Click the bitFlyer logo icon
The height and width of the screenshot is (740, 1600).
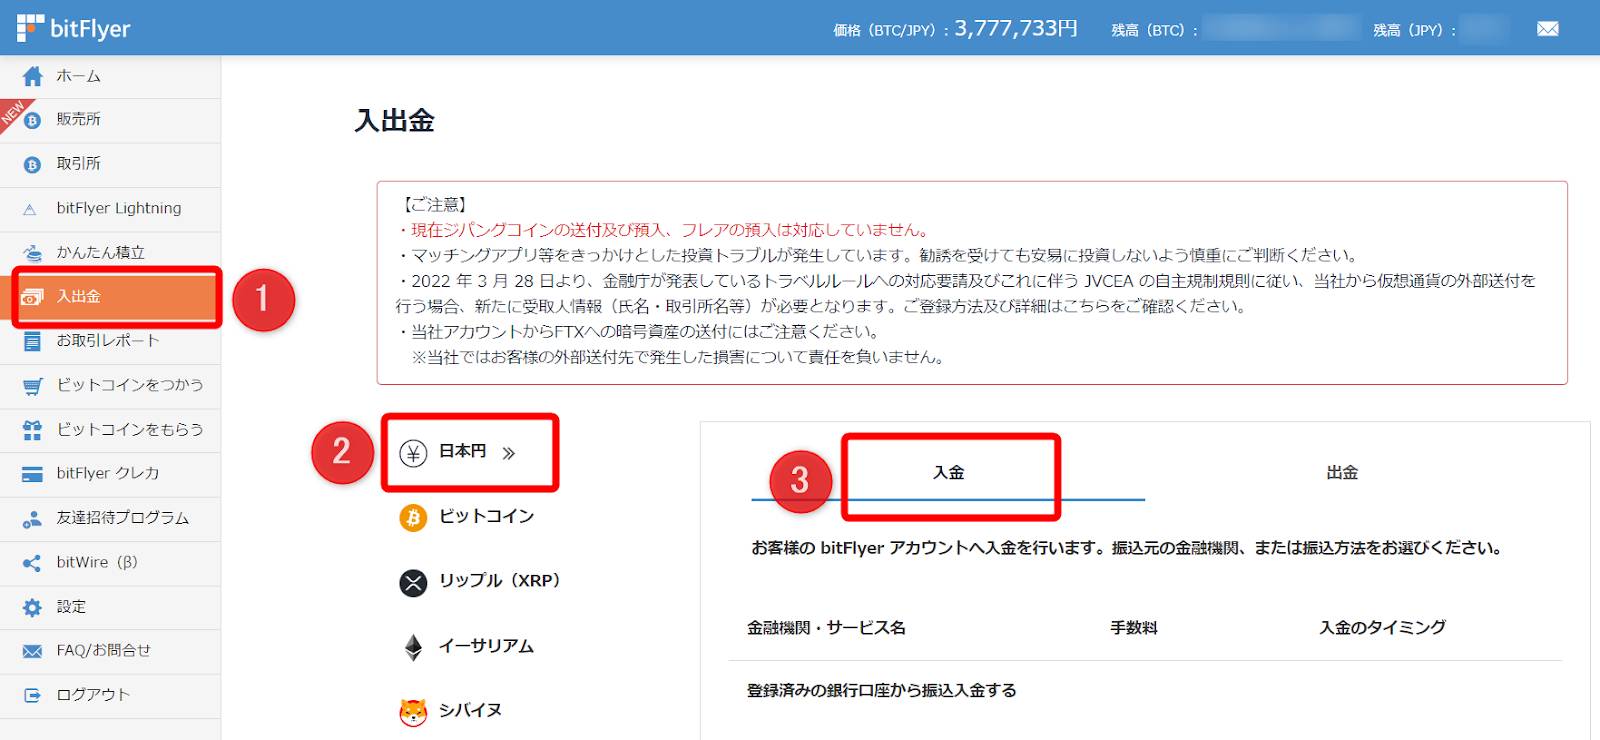point(30,28)
